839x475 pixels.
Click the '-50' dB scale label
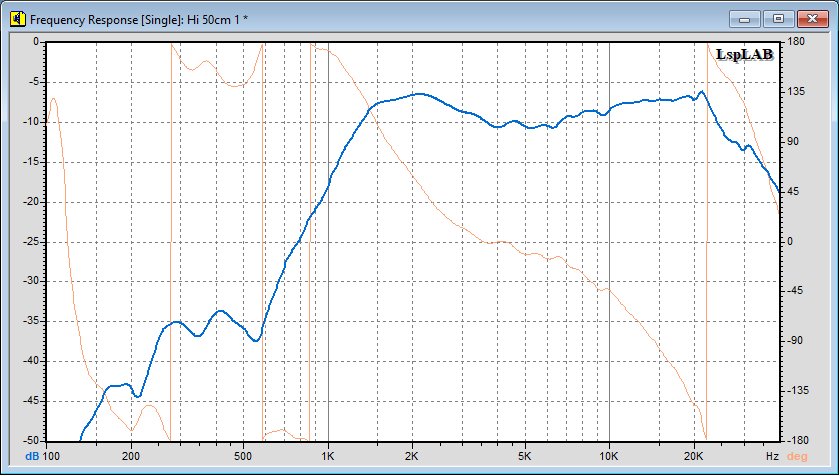tap(30, 440)
